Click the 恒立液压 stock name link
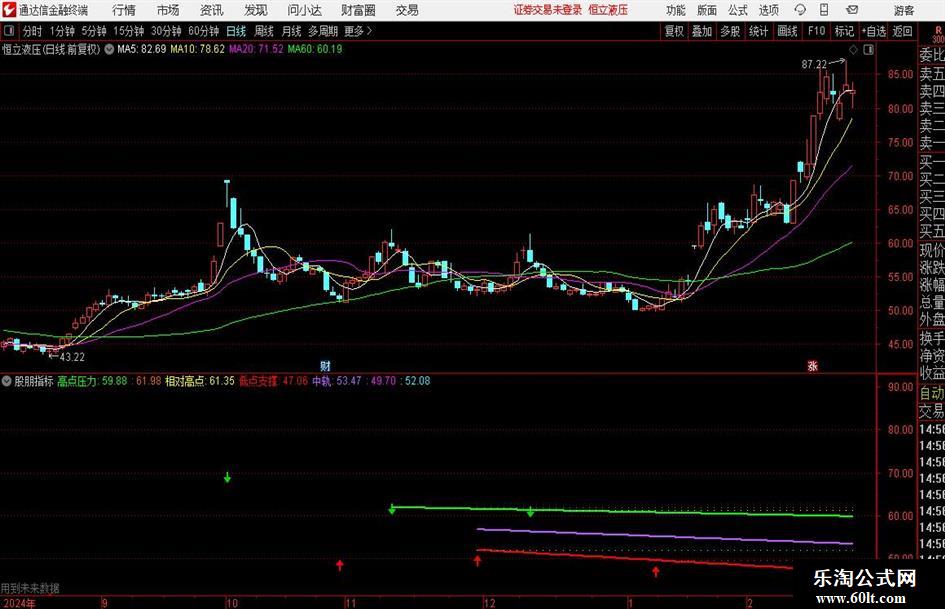The height and width of the screenshot is (609, 945). coord(608,10)
